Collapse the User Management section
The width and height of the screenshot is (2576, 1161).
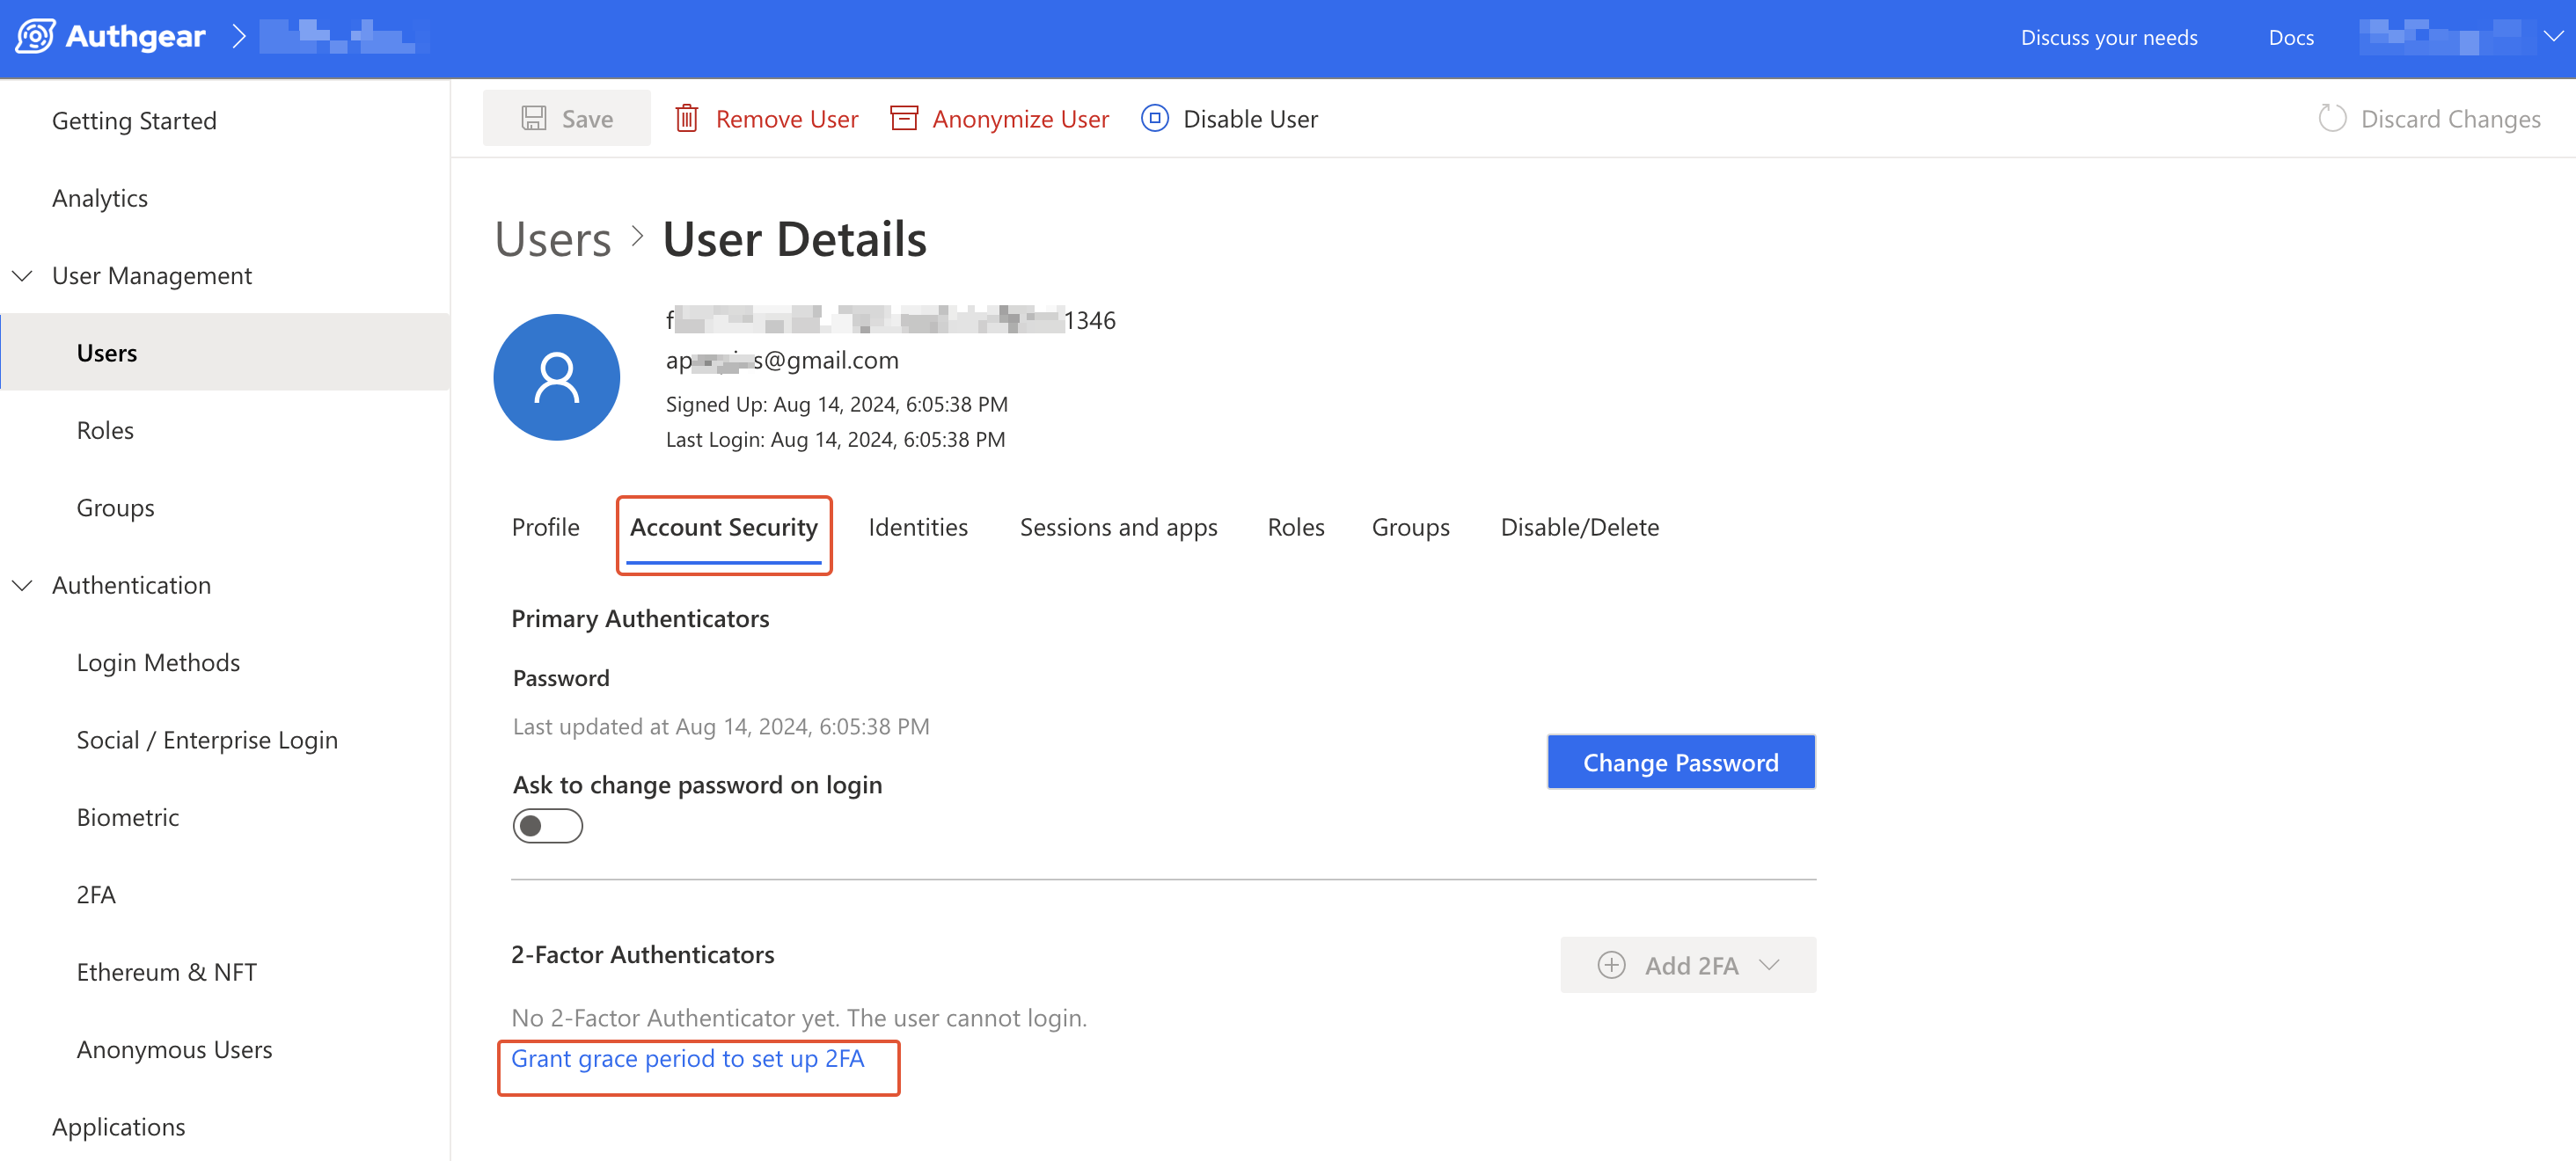pos(22,275)
